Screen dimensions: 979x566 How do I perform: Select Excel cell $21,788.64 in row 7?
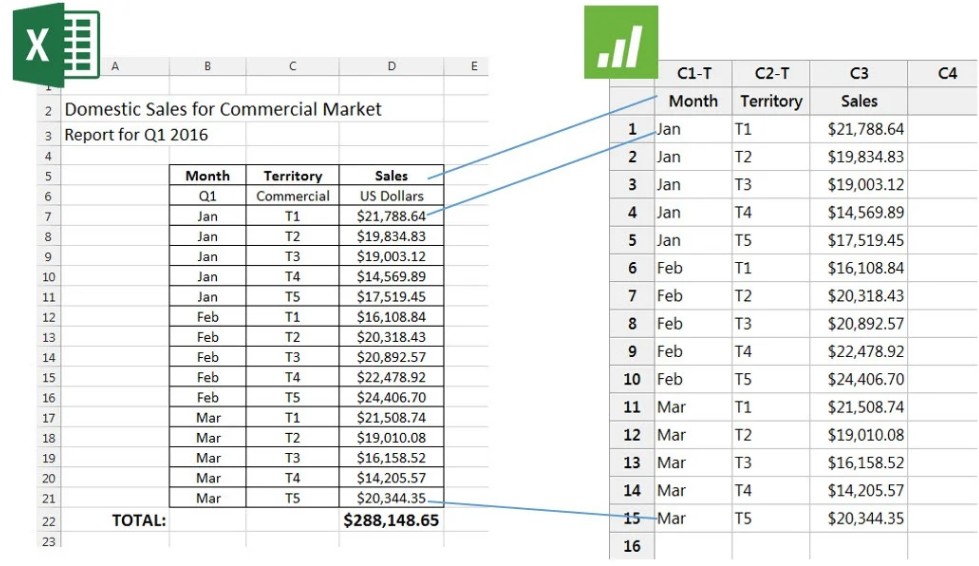coord(391,216)
